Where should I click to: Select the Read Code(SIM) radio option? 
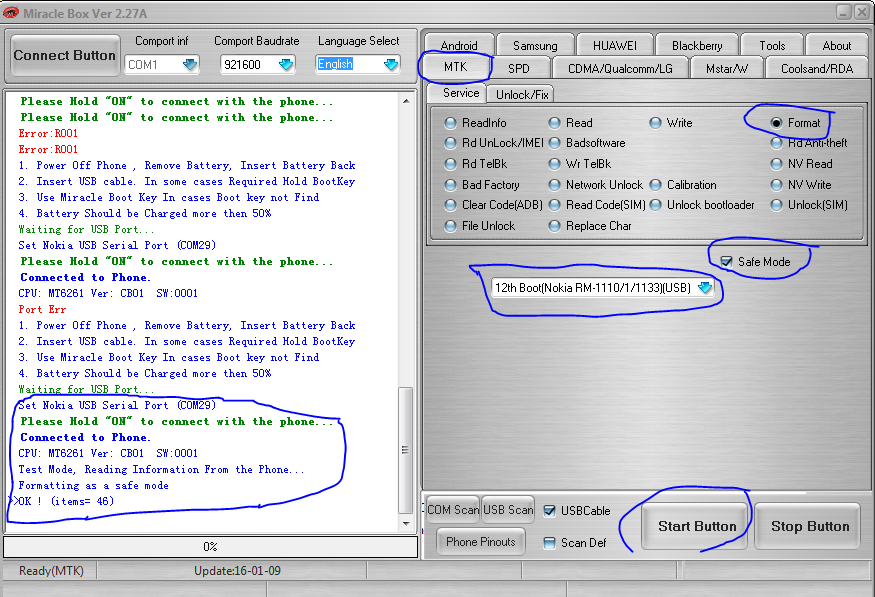pos(554,205)
